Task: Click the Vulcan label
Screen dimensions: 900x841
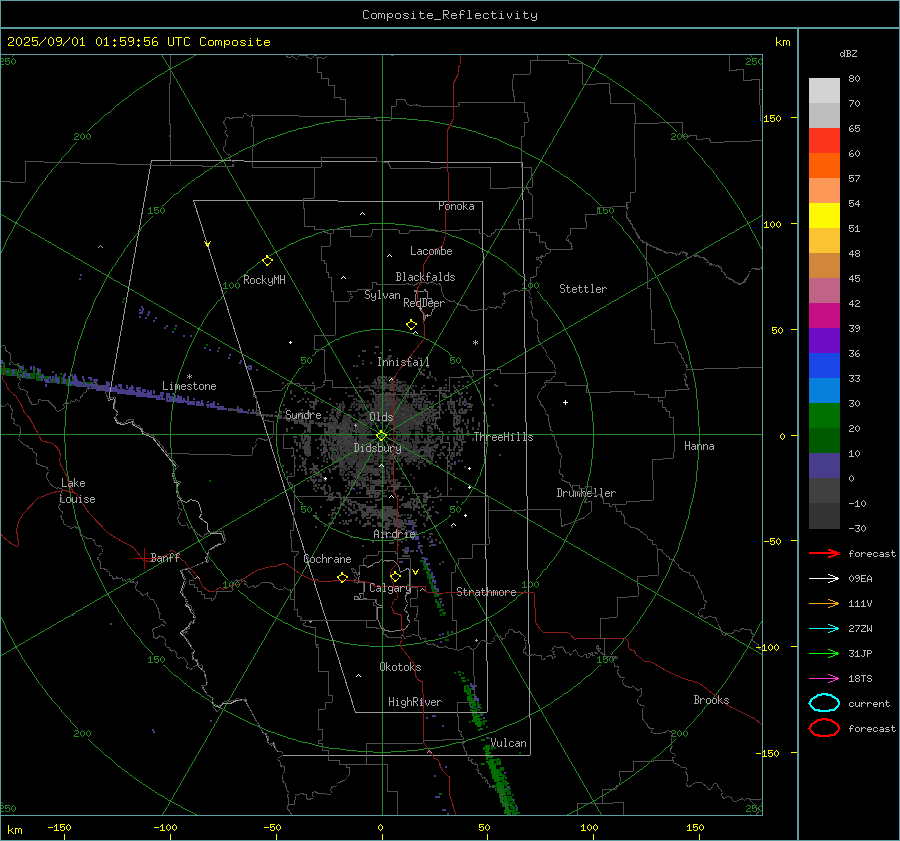Action: tap(508, 743)
